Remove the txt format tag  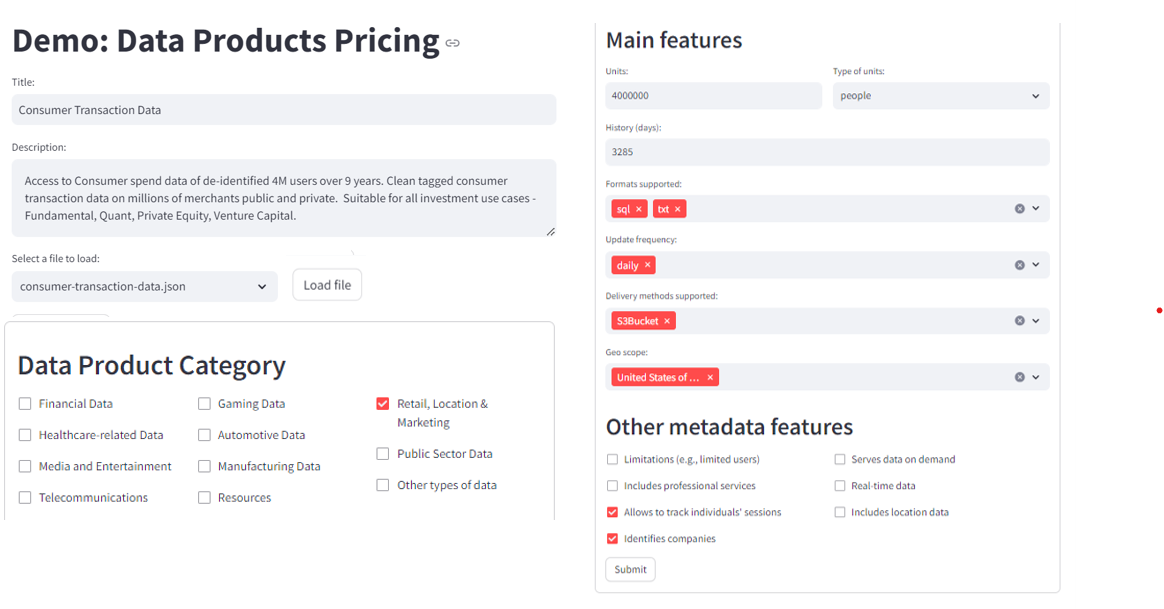(x=678, y=208)
